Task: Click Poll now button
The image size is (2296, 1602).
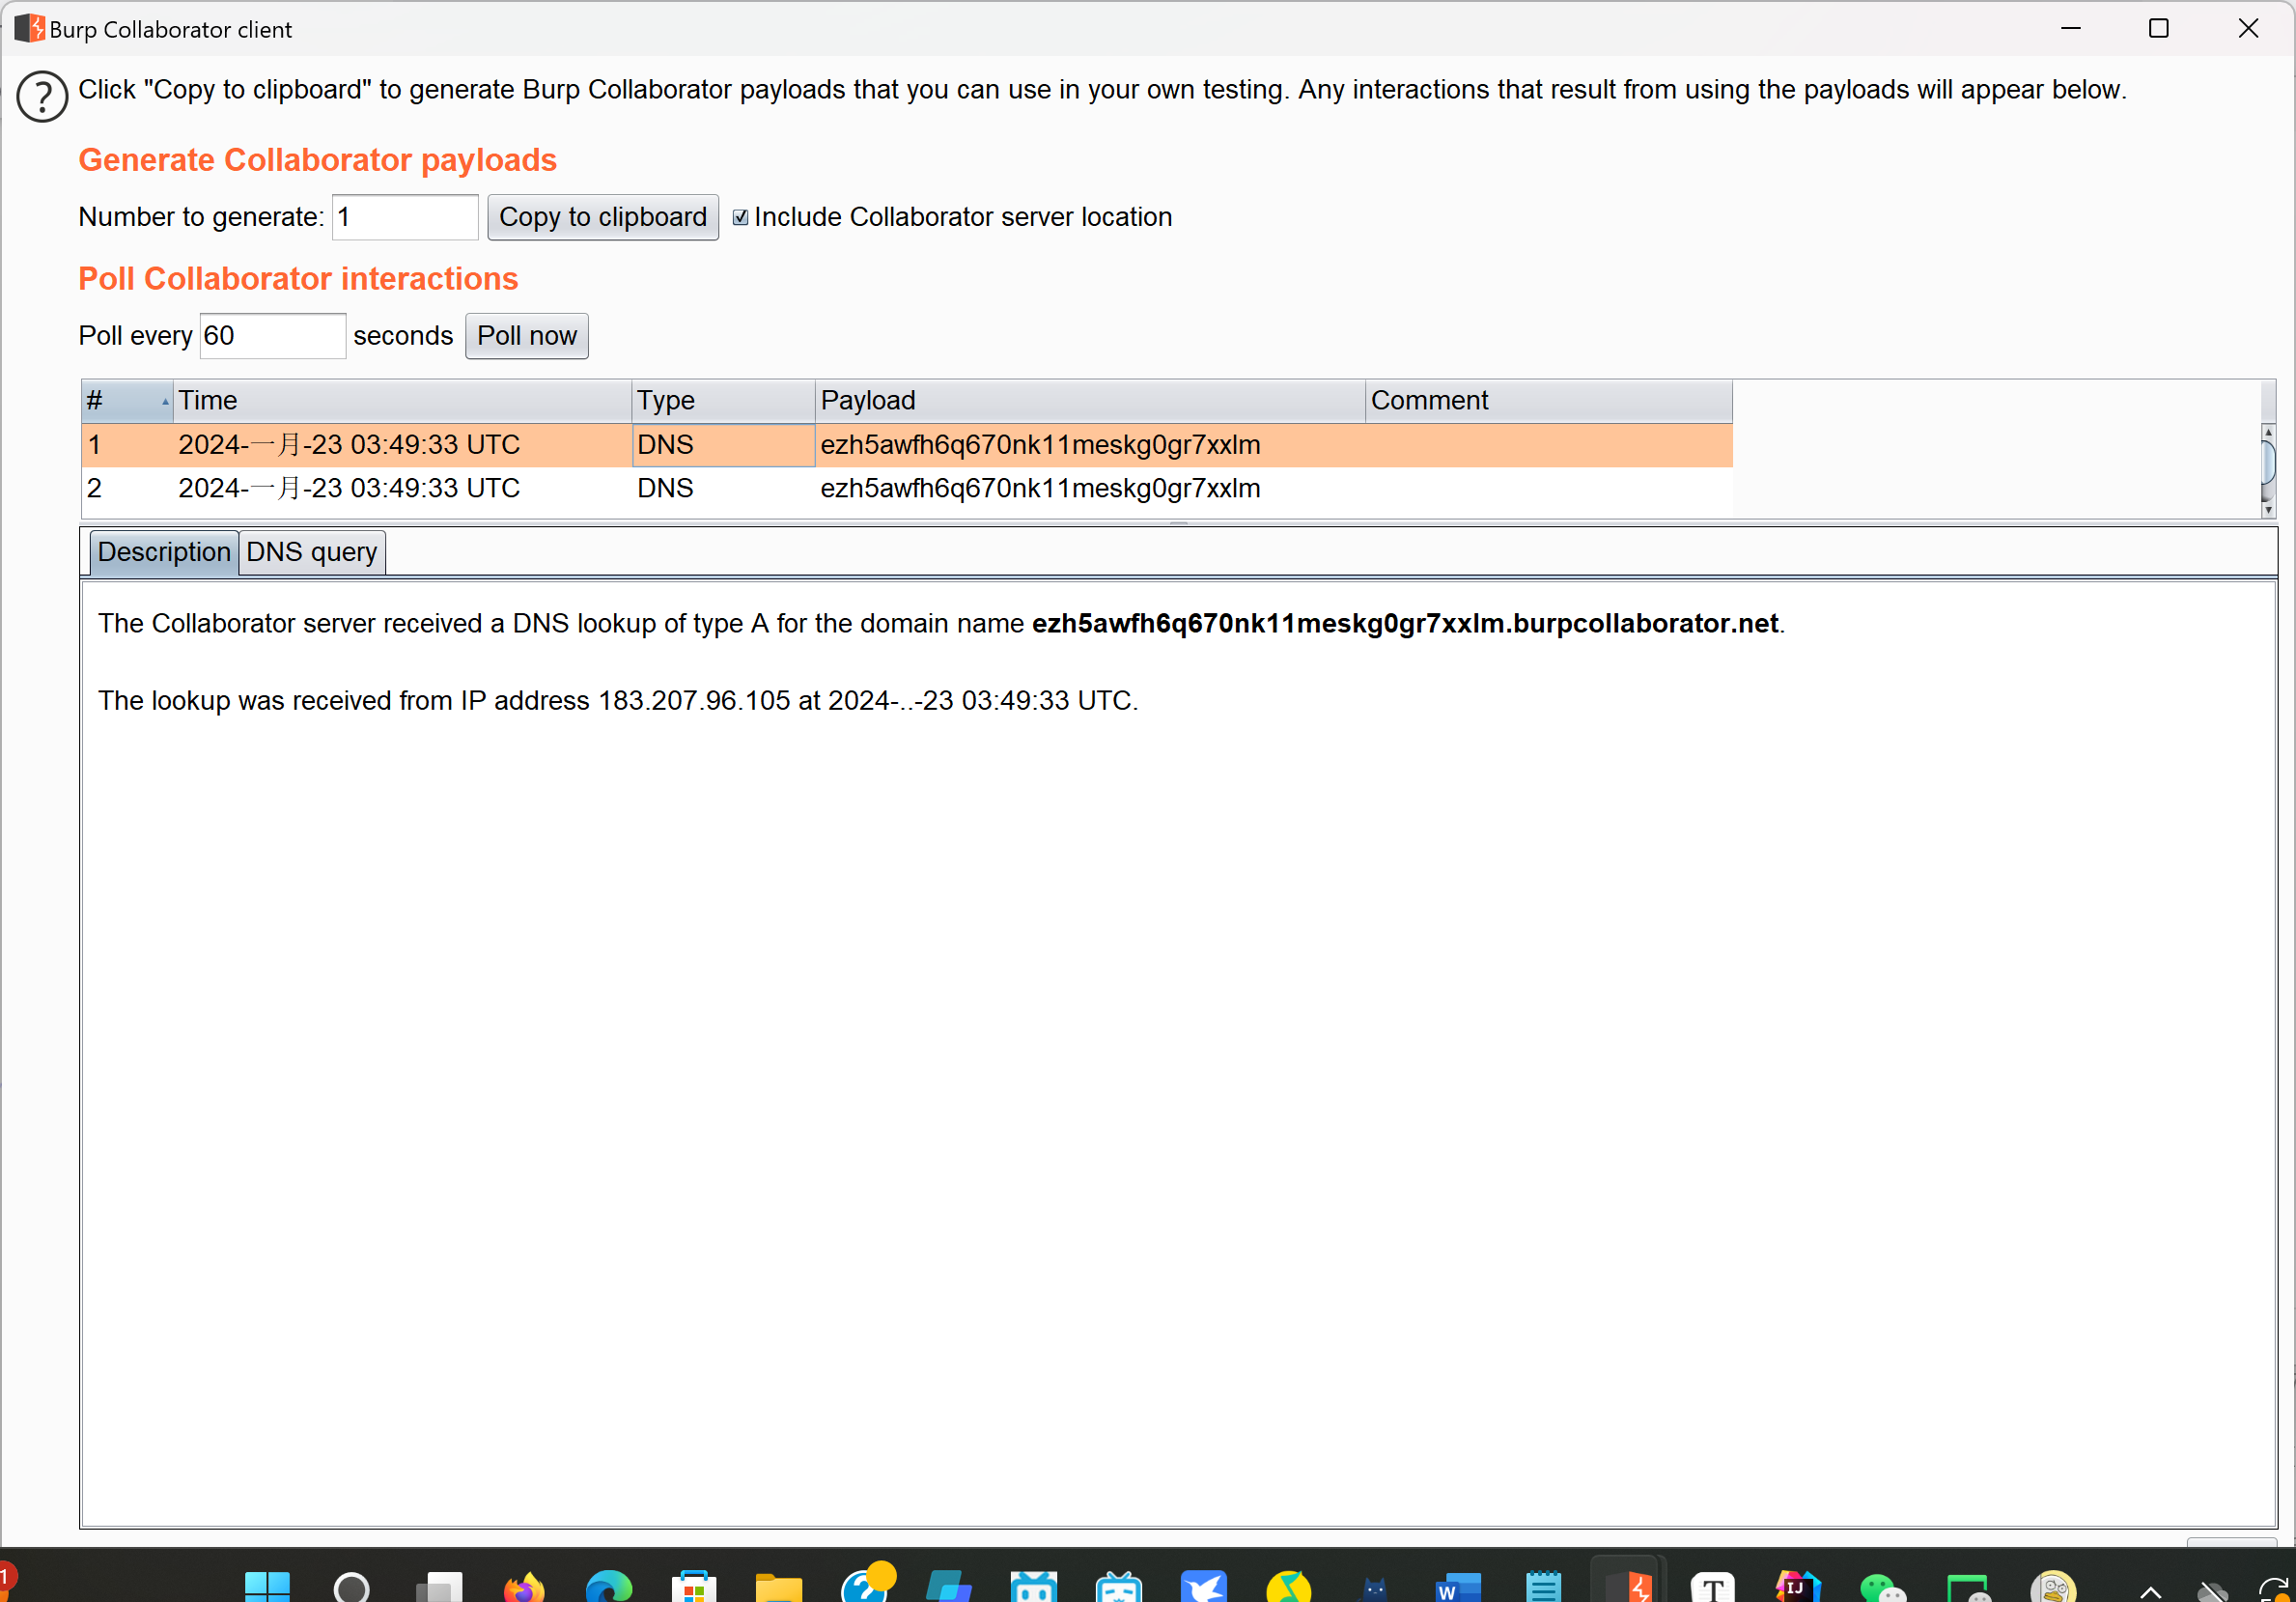Action: coord(525,335)
